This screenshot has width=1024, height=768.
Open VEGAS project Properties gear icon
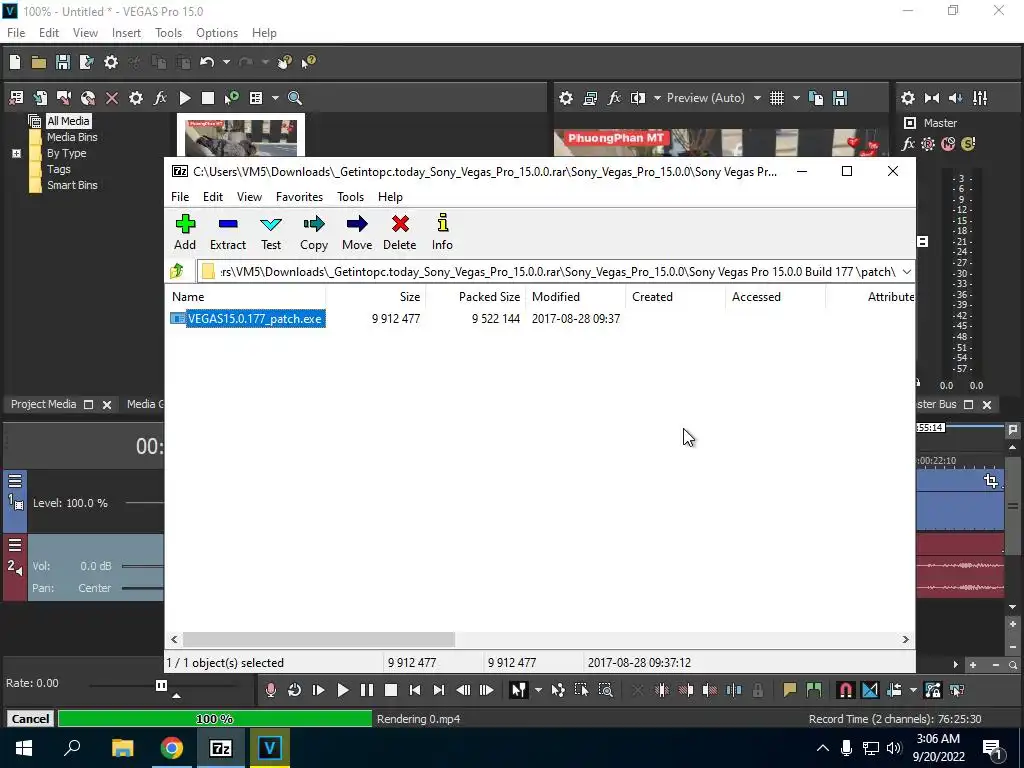111,62
